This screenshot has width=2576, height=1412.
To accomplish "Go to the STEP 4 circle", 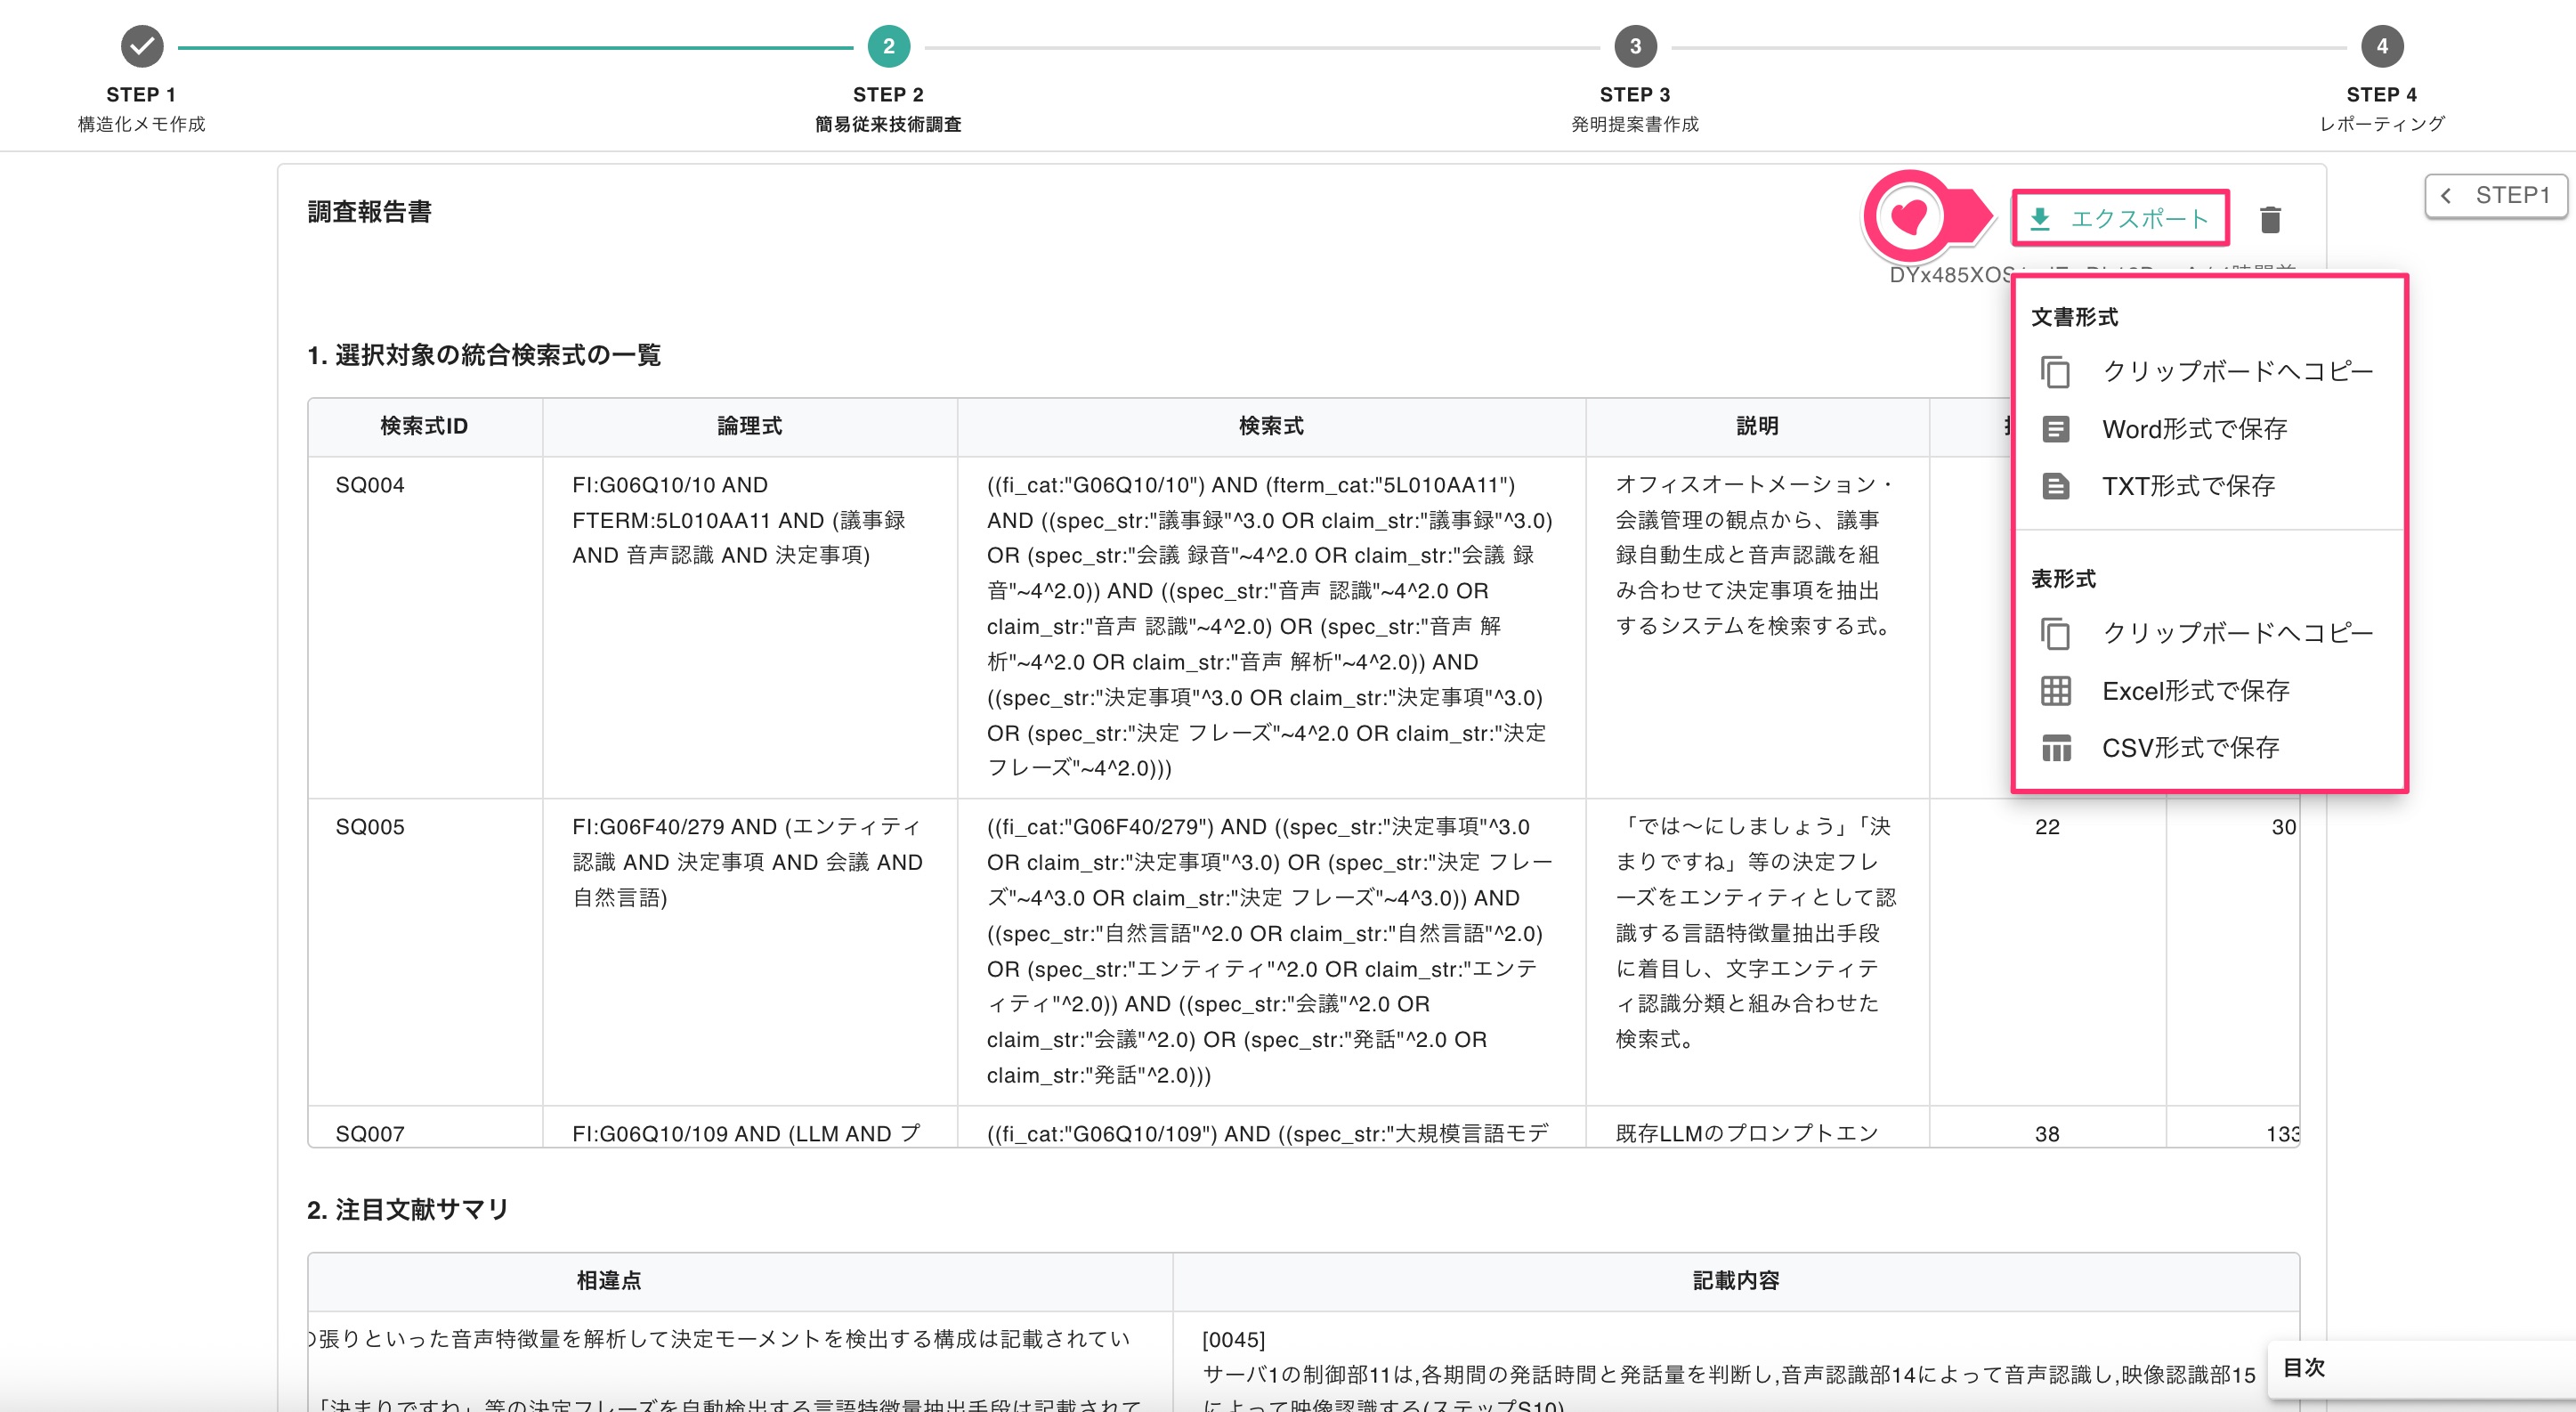I will (x=2381, y=46).
